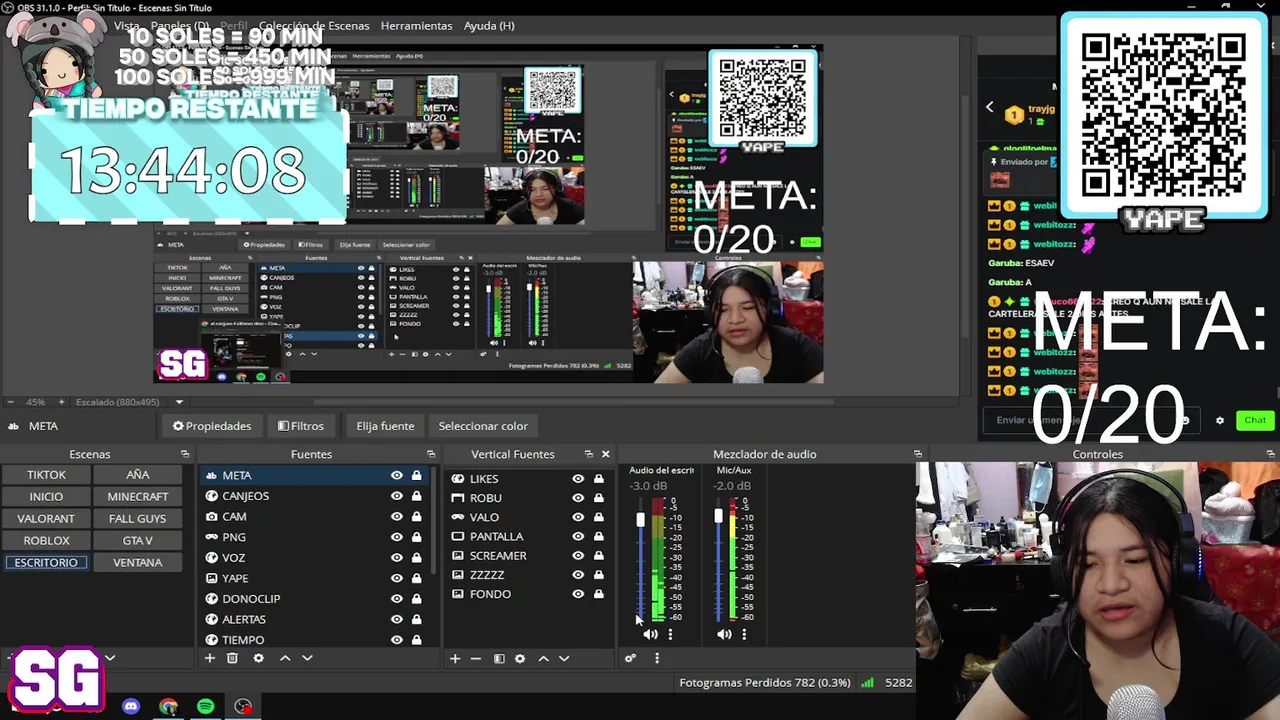Move scene down arrow in Escenas toolbar
The height and width of the screenshot is (720, 1280).
coord(110,658)
